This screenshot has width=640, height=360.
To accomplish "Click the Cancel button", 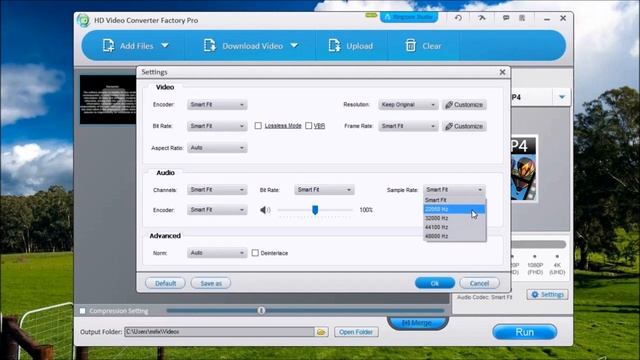I will click(479, 283).
